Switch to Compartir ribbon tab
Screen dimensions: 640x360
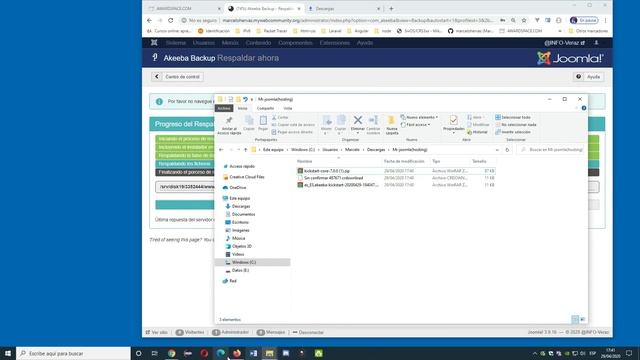(265, 108)
